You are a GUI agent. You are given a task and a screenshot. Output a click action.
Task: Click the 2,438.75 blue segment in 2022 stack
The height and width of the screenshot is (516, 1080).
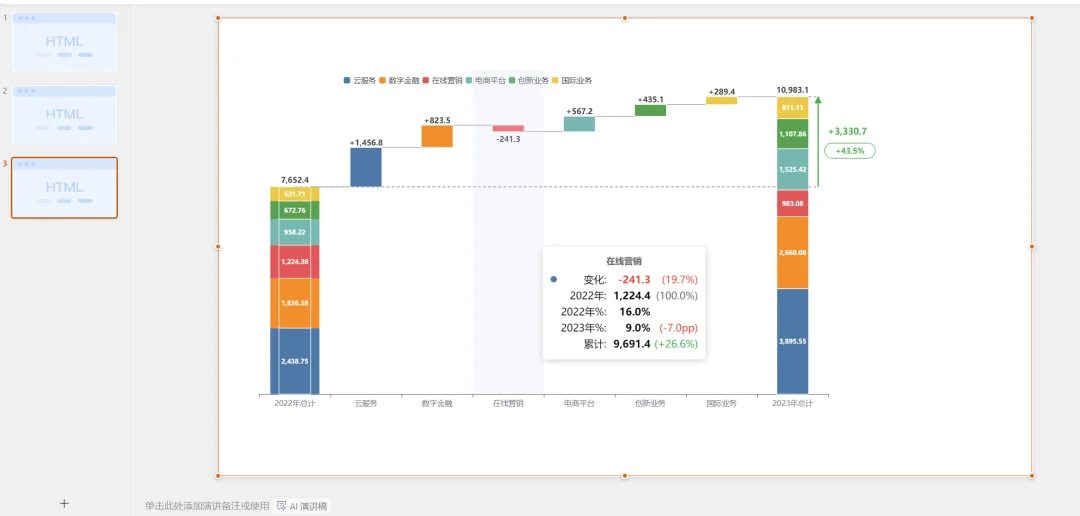click(x=295, y=361)
